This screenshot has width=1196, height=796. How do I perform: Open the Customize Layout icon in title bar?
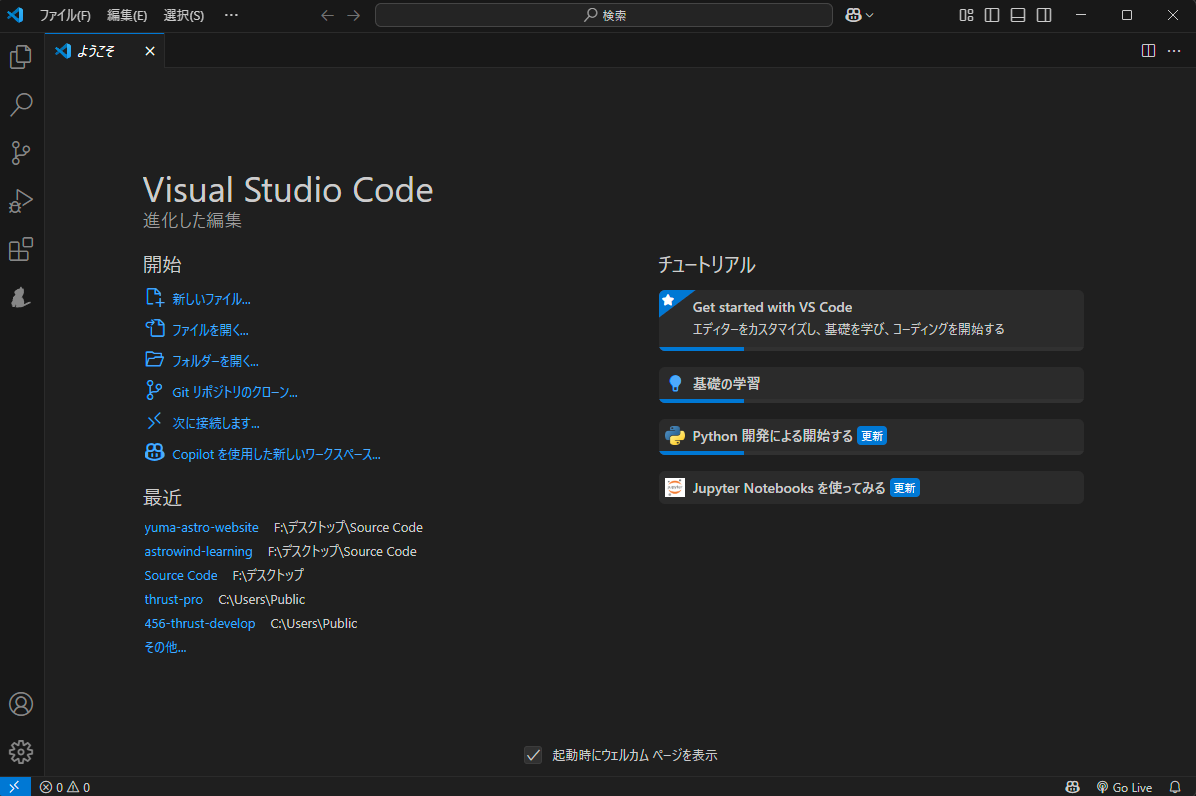pos(966,15)
